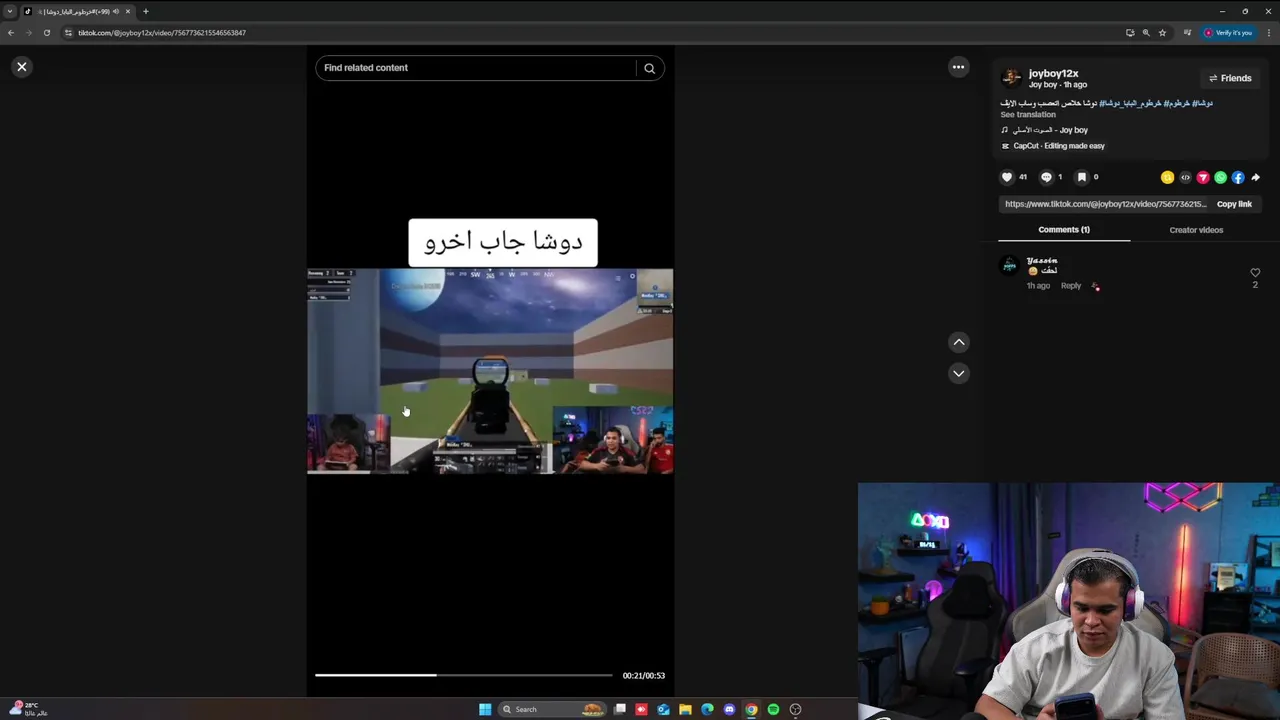Viewport: 1280px width, 720px height.
Task: Mute the tab via speaker icon
Action: click(116, 11)
